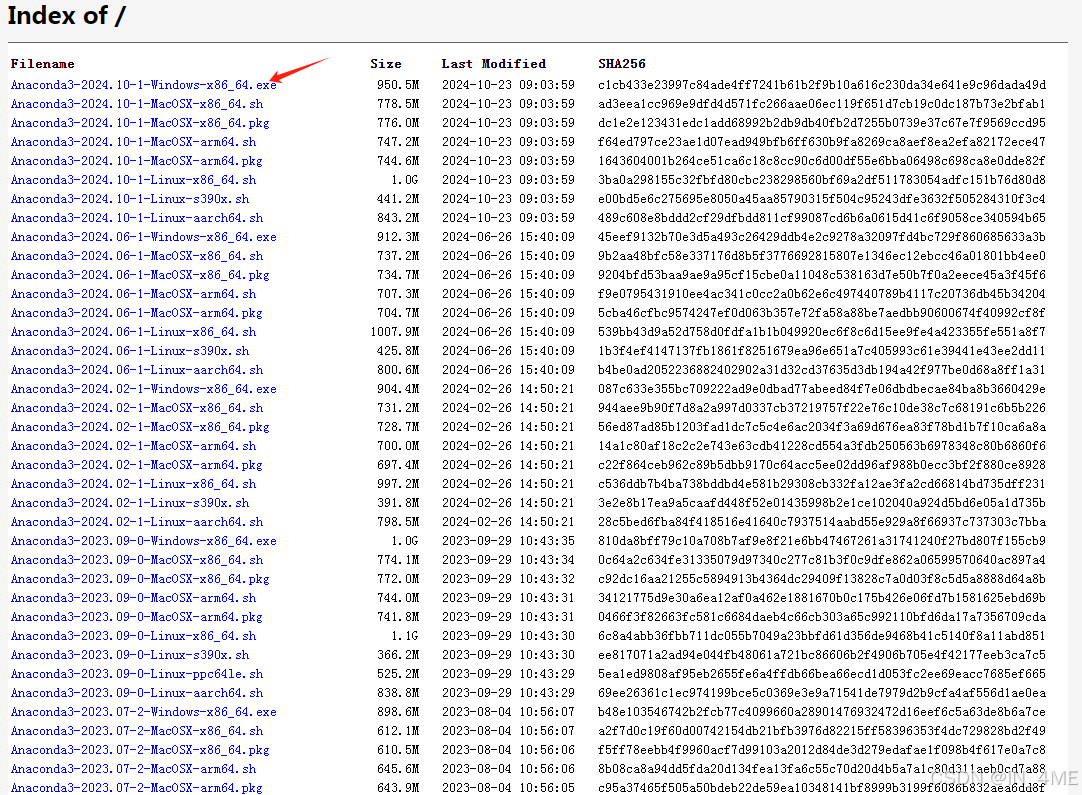Click Anaconda3-2023.09-0-Linux-s390x.sh link
The height and width of the screenshot is (795, 1082).
pos(130,655)
